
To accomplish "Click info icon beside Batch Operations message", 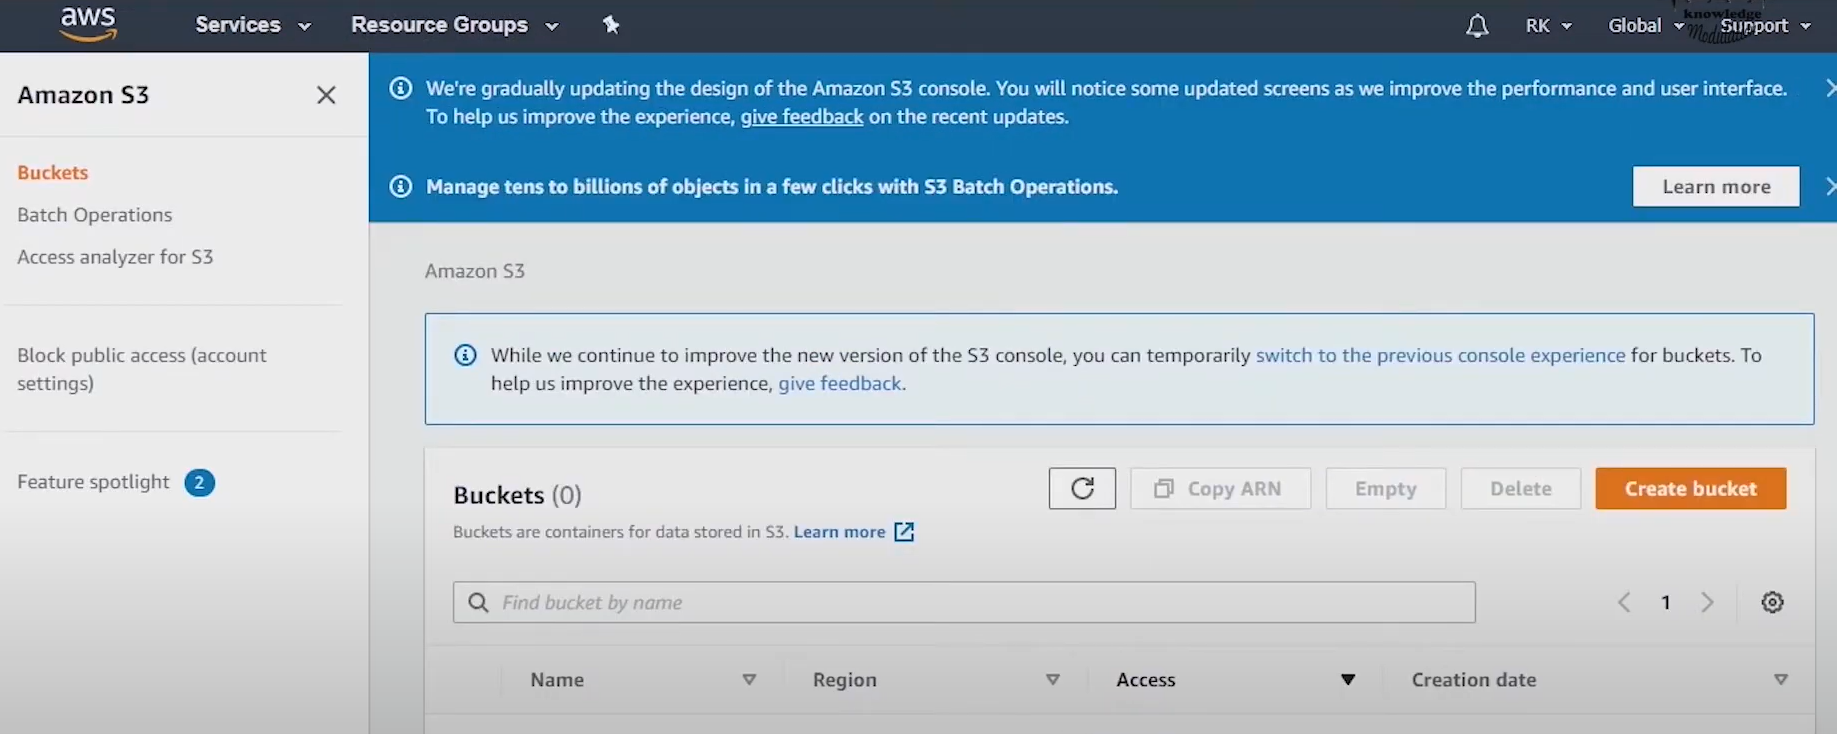I will (x=400, y=187).
